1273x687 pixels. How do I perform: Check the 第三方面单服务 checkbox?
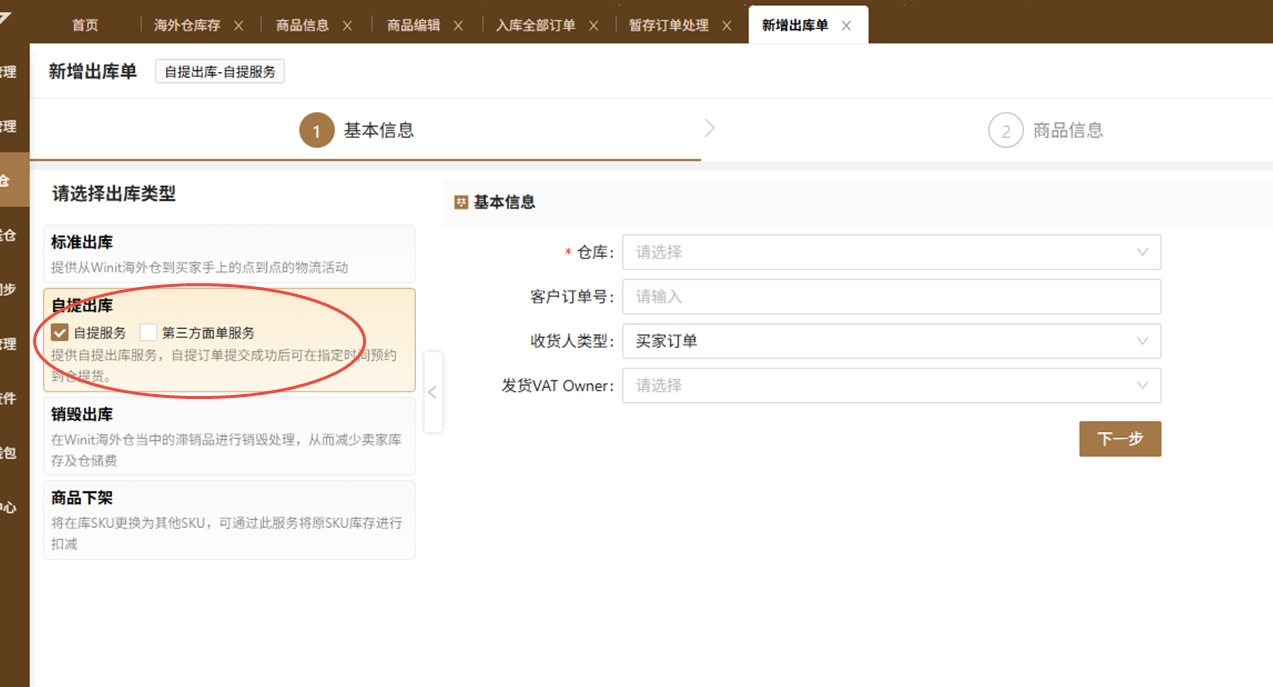pos(148,333)
